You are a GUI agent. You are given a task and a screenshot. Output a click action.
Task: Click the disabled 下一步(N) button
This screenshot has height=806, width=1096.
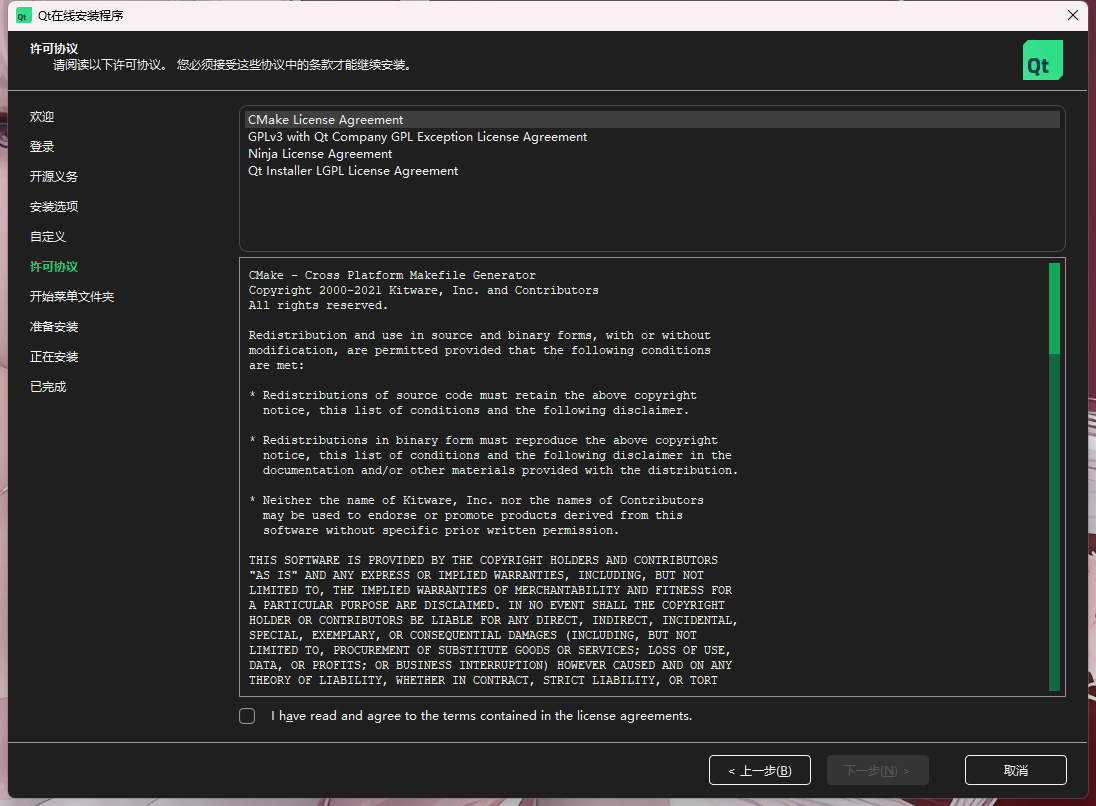tap(877, 770)
